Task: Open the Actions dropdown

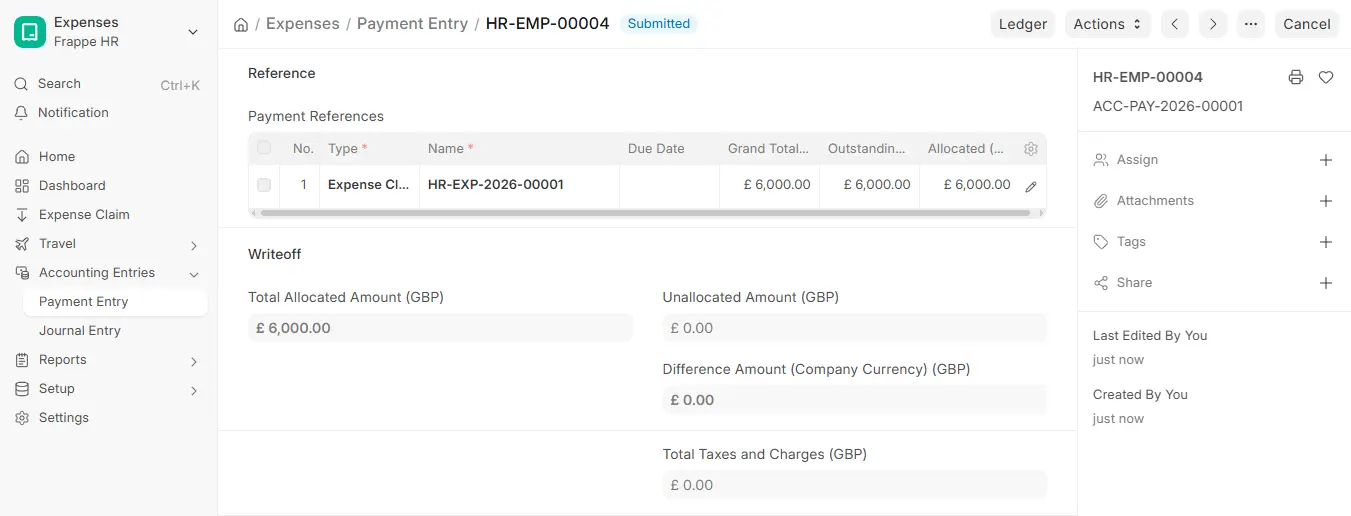Action: point(1108,24)
